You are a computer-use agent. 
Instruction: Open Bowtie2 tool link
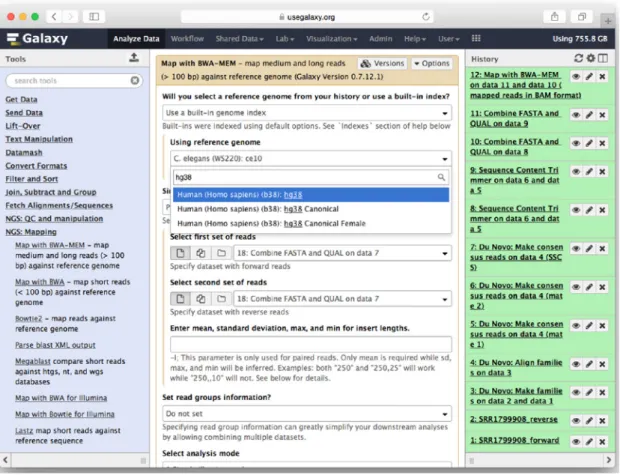[28, 319]
